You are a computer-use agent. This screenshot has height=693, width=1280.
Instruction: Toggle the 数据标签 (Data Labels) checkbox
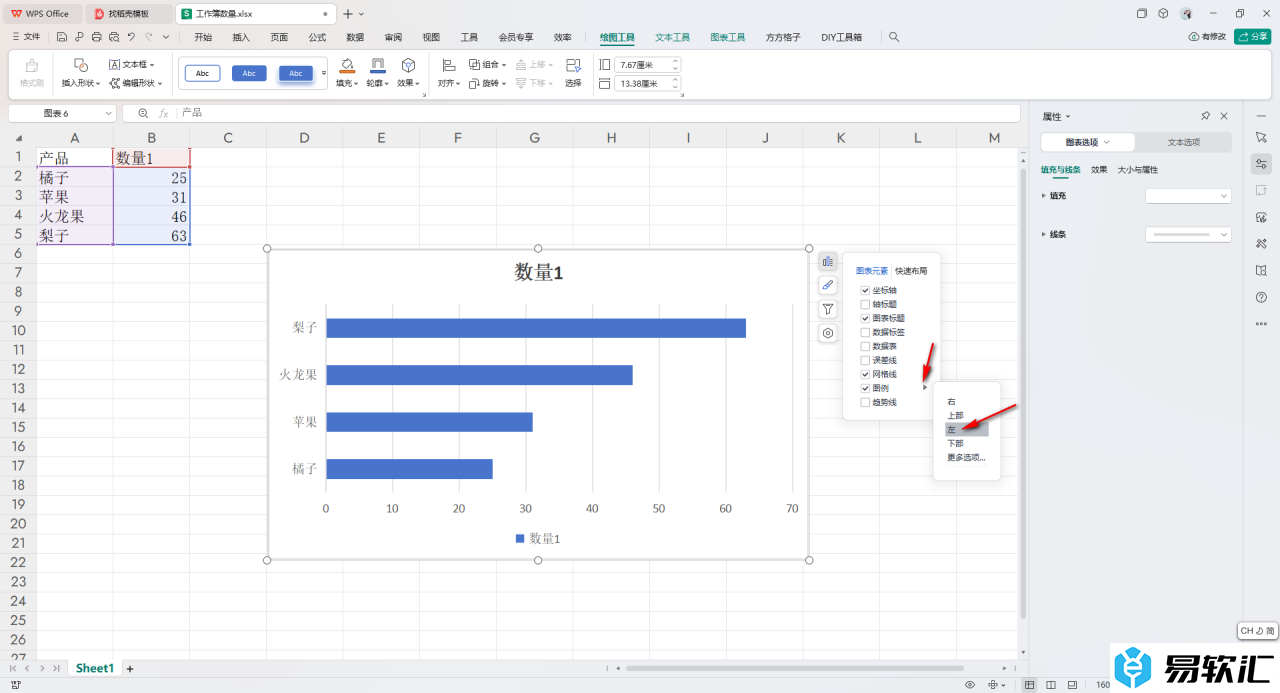865,332
